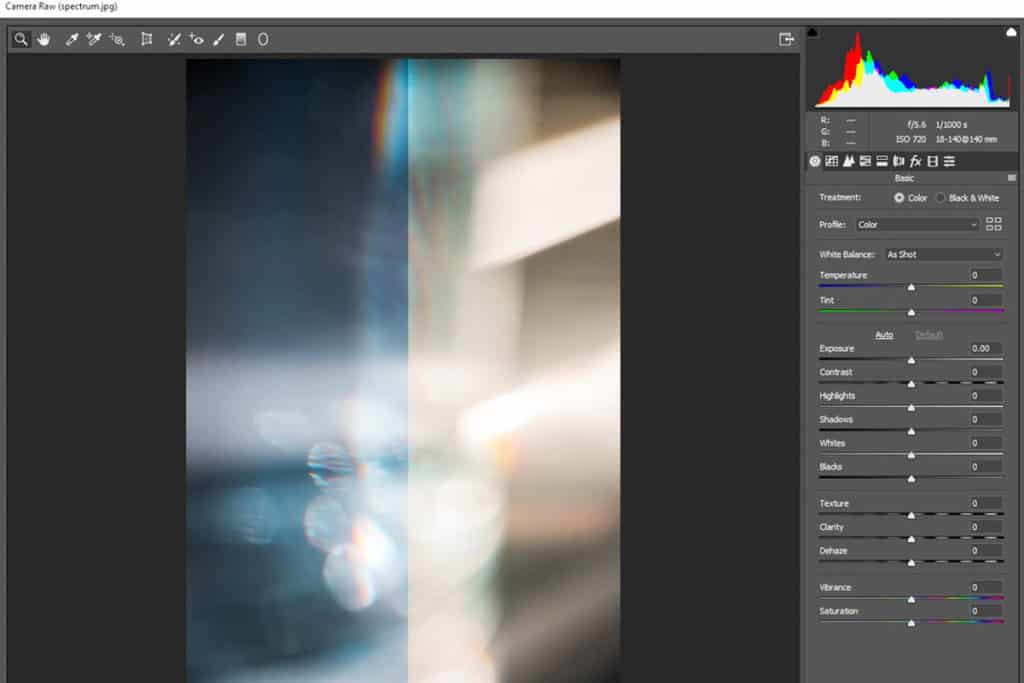Select the Zoom tool
Viewport: 1024px width, 683px height.
[x=21, y=39]
